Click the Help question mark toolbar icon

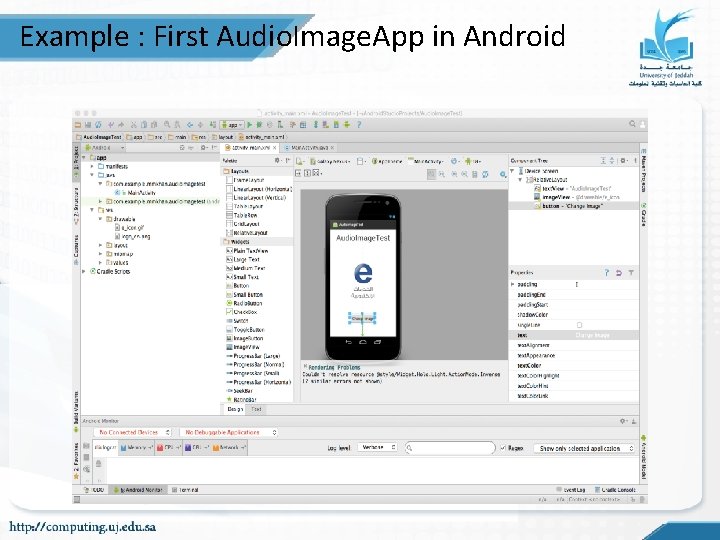click(359, 124)
